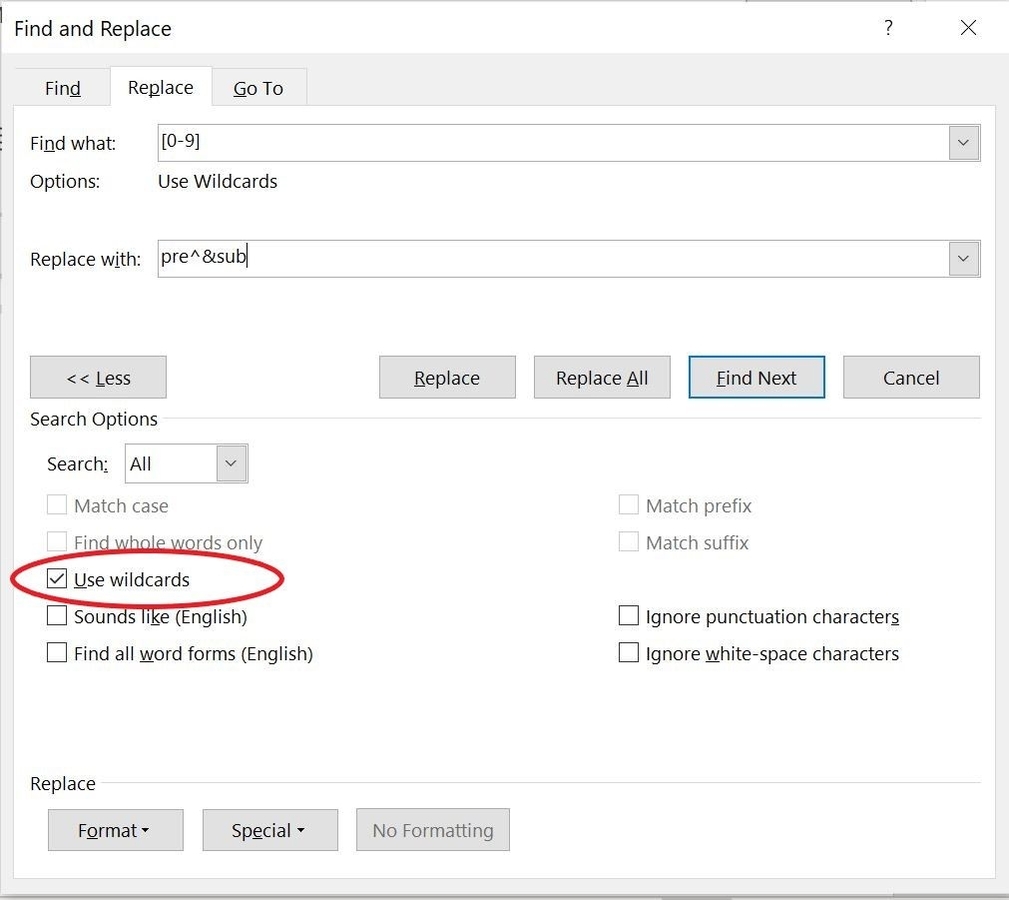Enable Find all word forms (English)
Image resolution: width=1009 pixels, height=900 pixels.
click(x=57, y=652)
